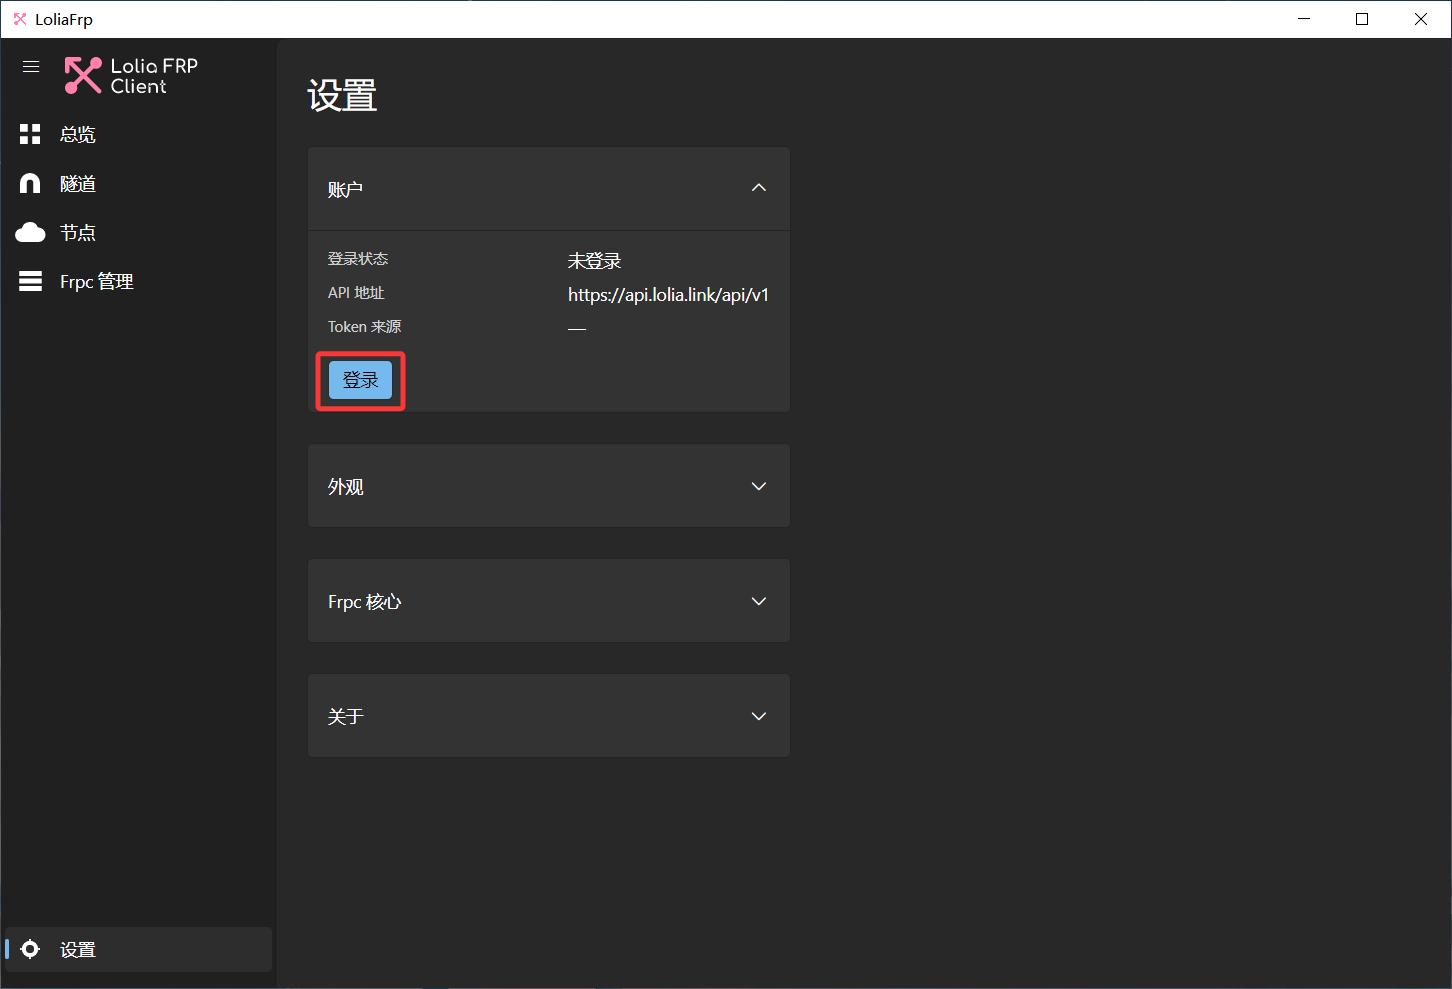Screen dimensions: 1452x989
Task: Maximize the LoliaFrp window
Action: pyautogui.click(x=1362, y=19)
